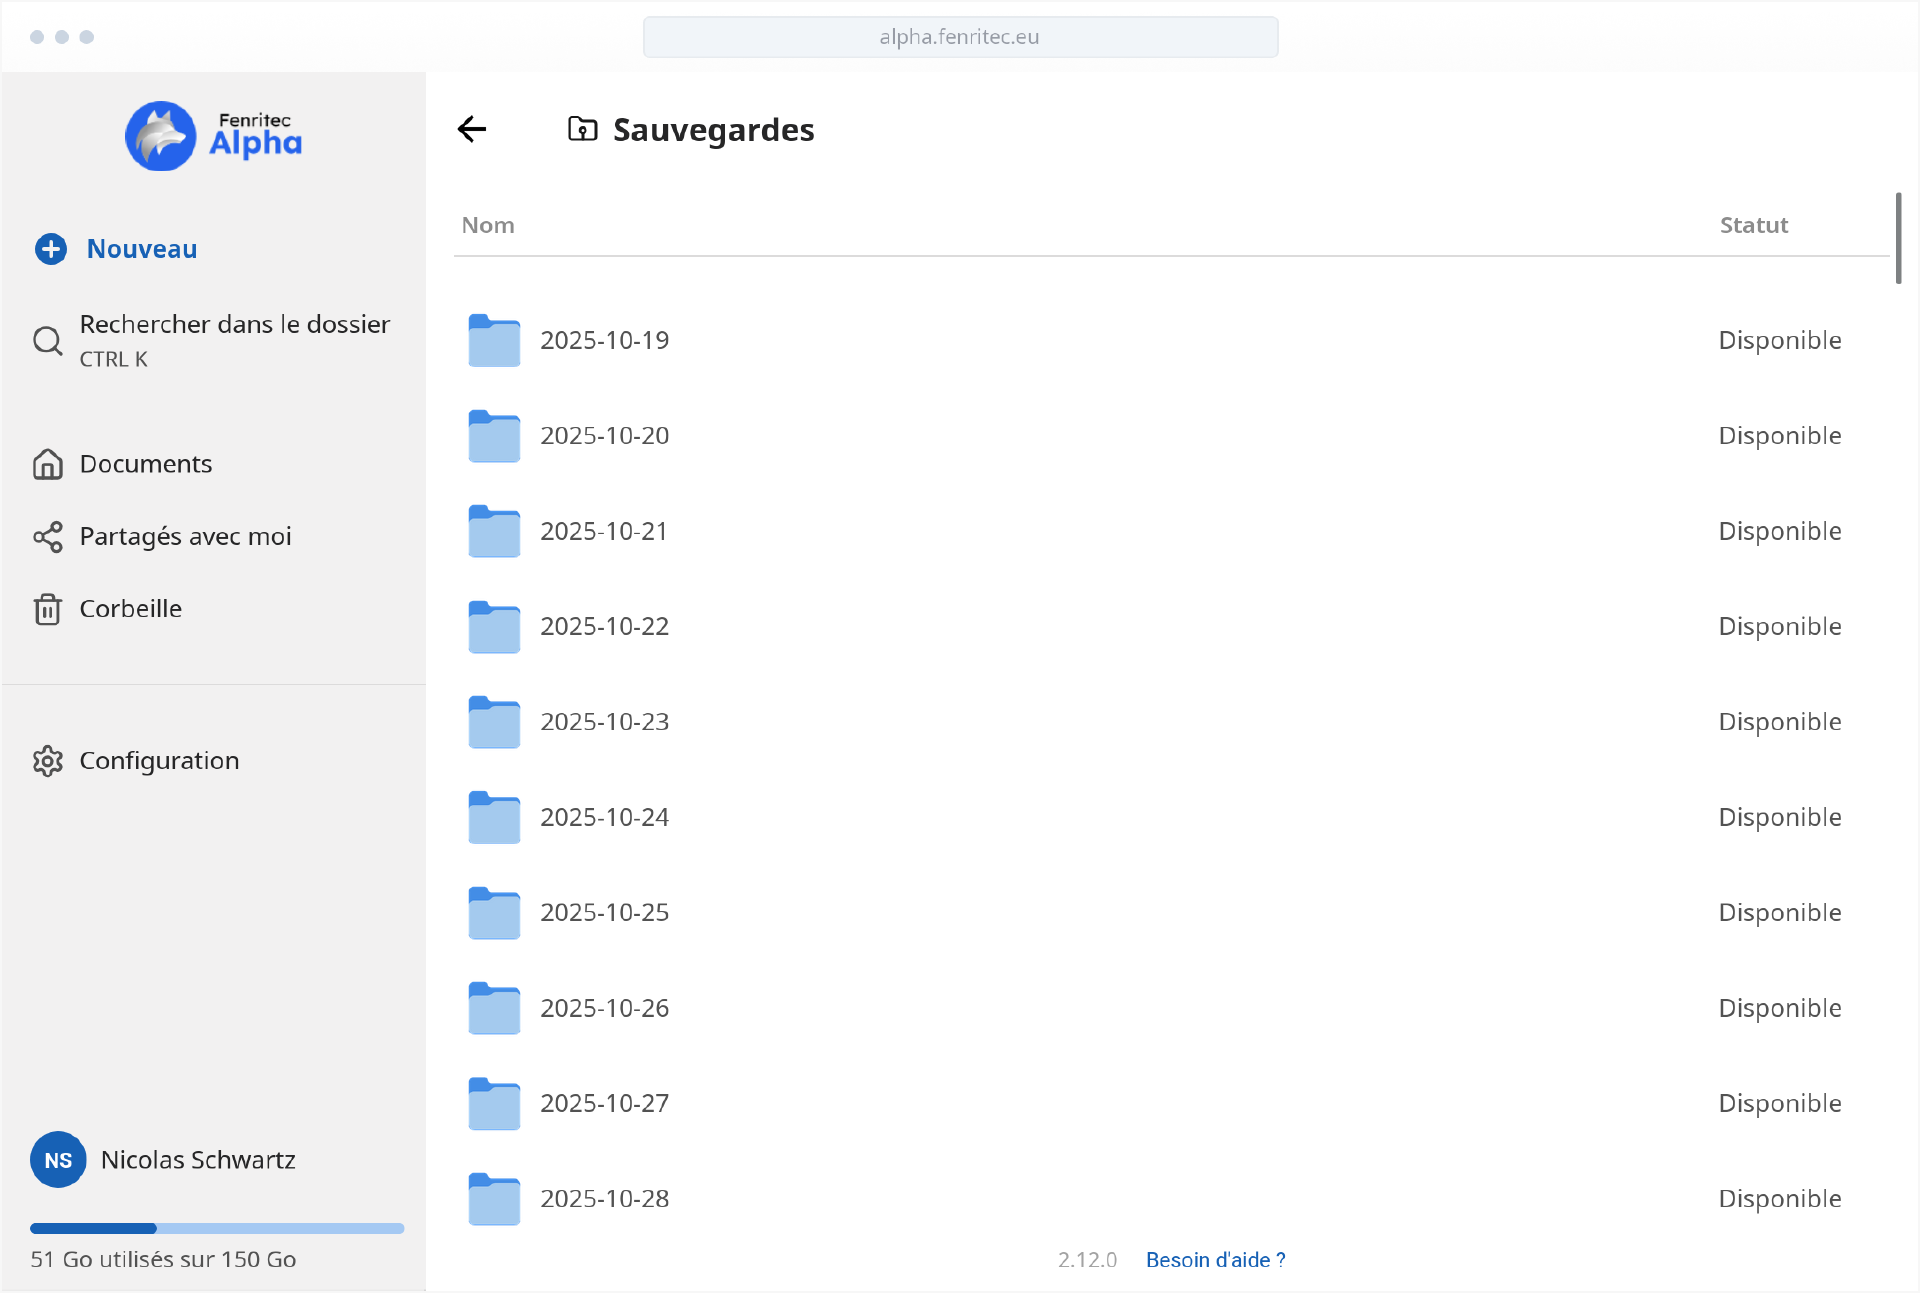The height and width of the screenshot is (1293, 1920).
Task: Click Disponible status of 2025-10-25
Action: [1780, 913]
